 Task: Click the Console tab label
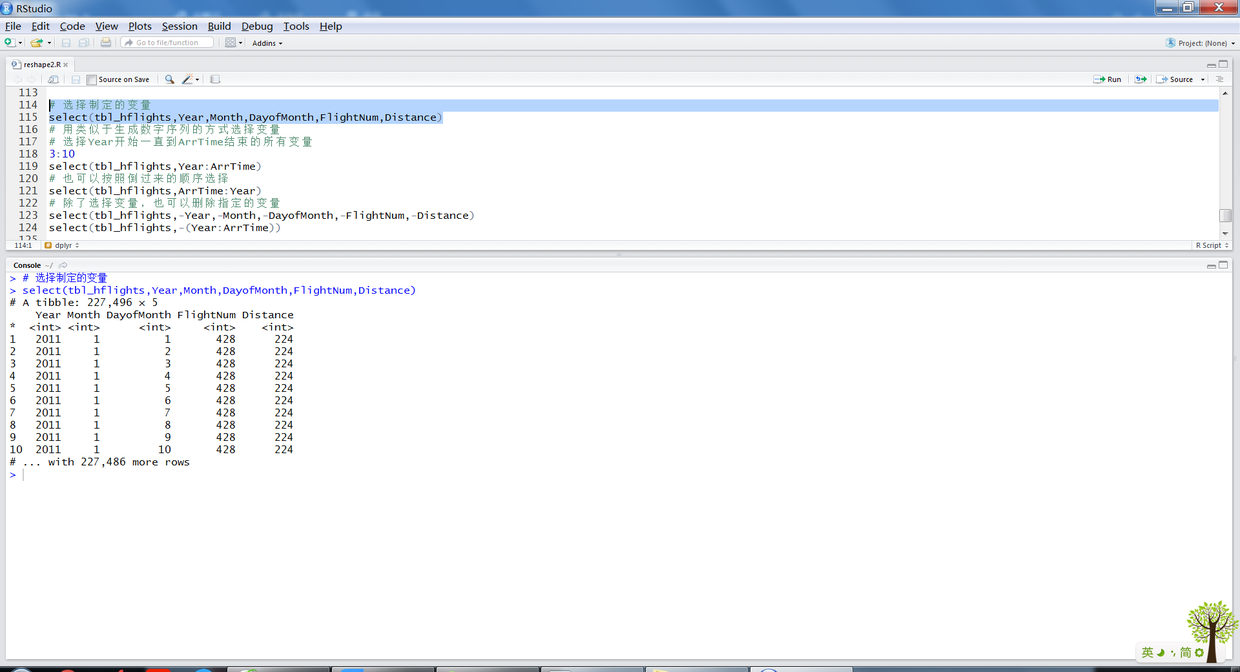(26, 265)
